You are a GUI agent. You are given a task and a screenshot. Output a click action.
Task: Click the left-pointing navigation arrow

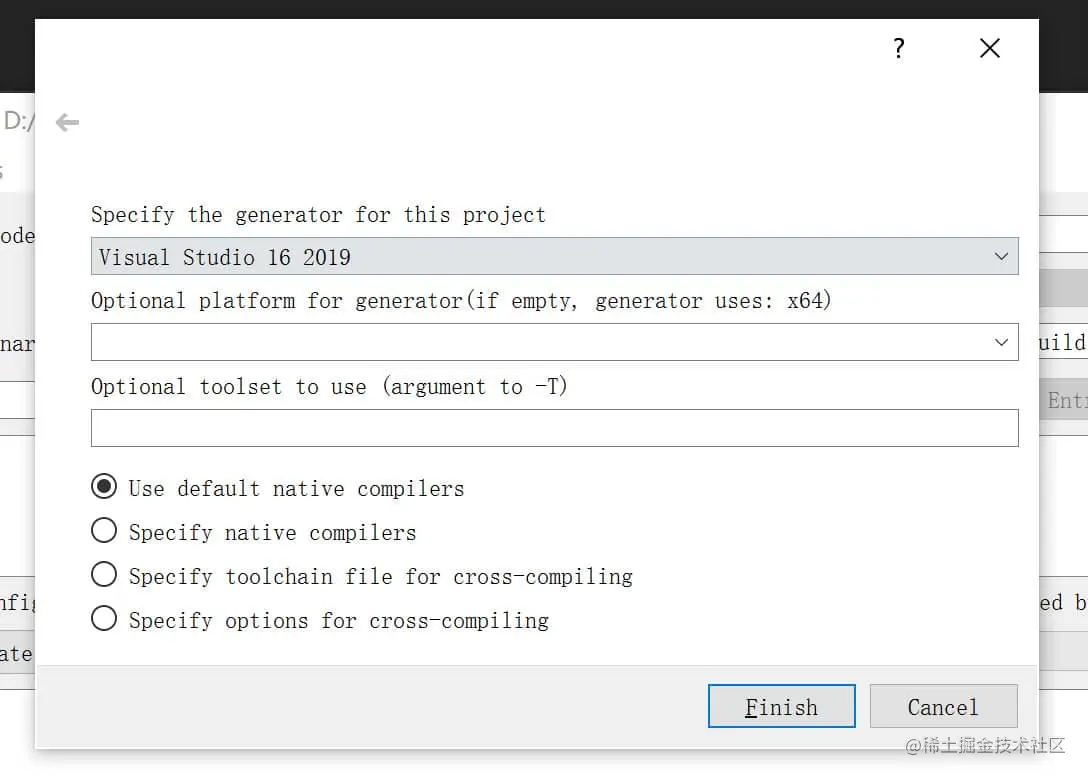coord(66,122)
